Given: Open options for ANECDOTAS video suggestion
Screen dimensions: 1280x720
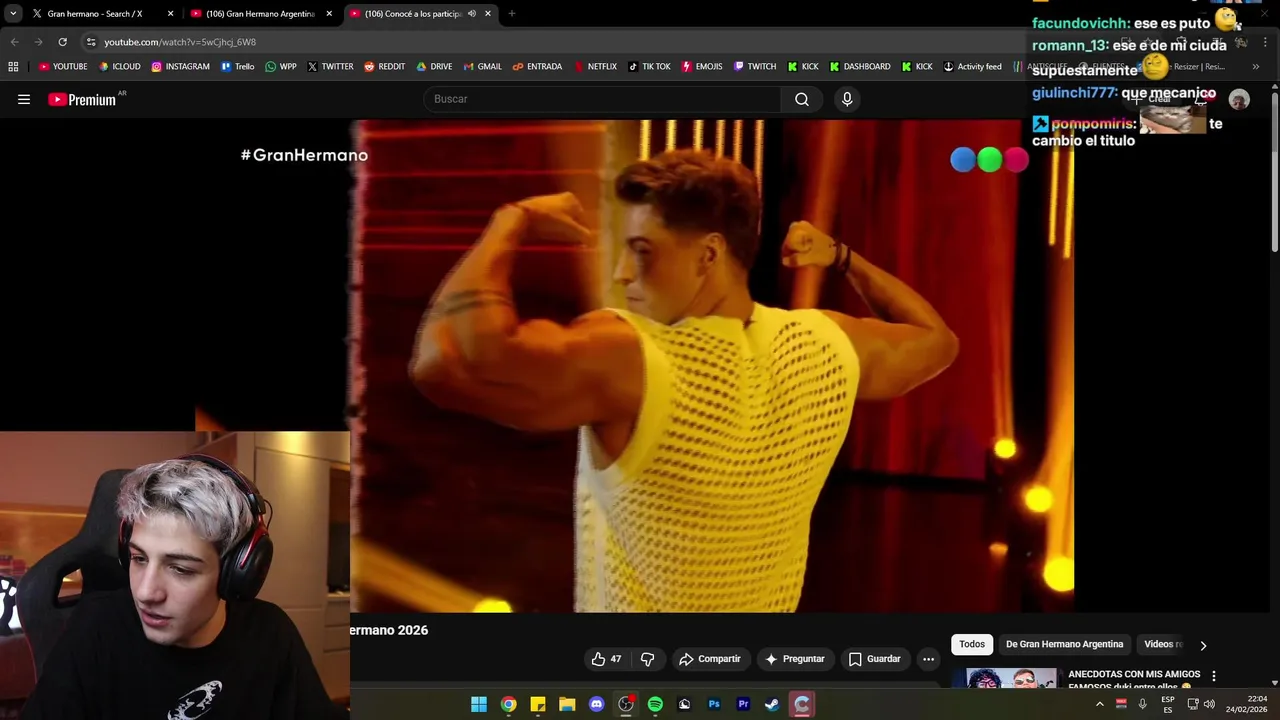Looking at the screenshot, I should (x=1213, y=677).
